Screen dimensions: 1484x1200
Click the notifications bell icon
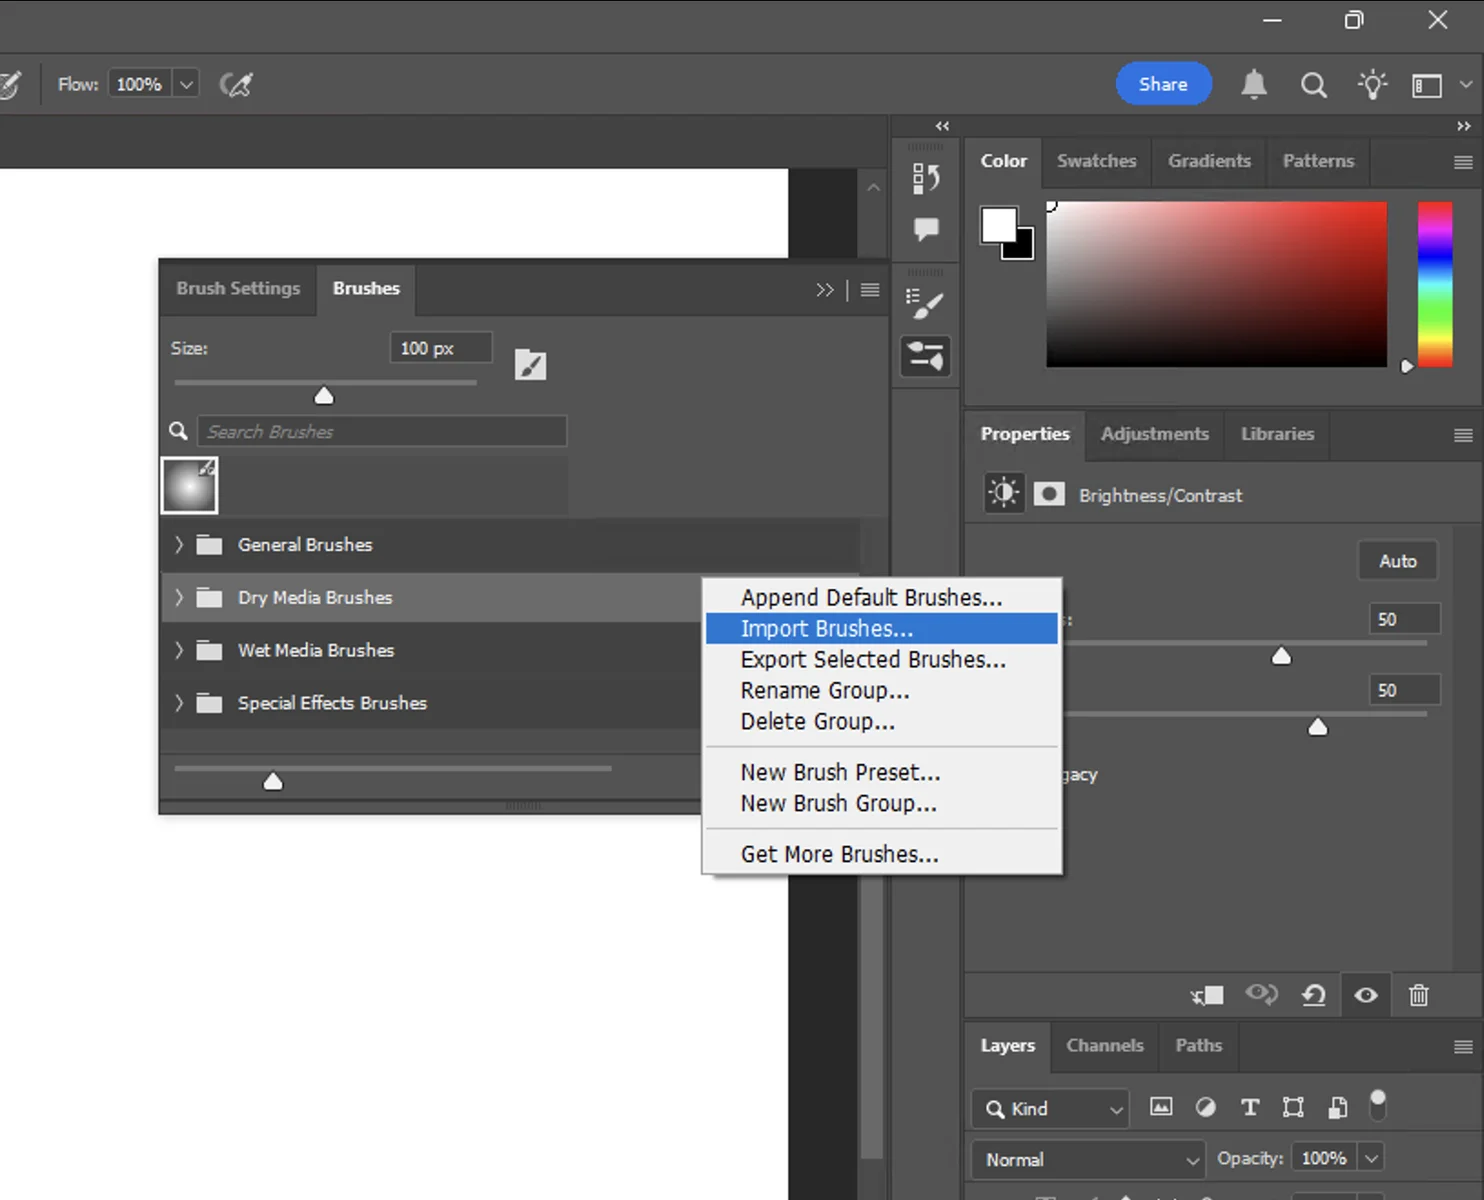click(x=1254, y=84)
